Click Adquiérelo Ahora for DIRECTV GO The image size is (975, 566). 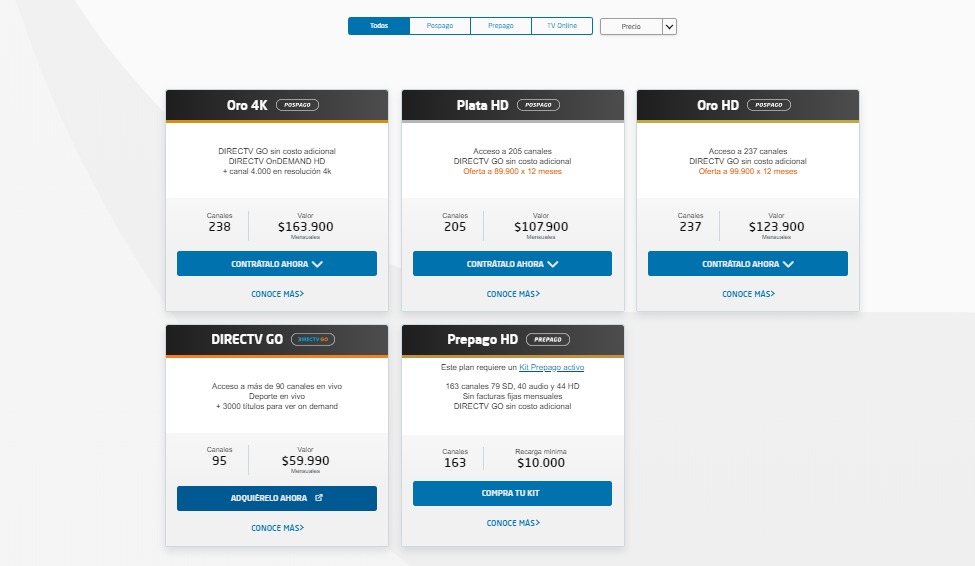coord(277,498)
